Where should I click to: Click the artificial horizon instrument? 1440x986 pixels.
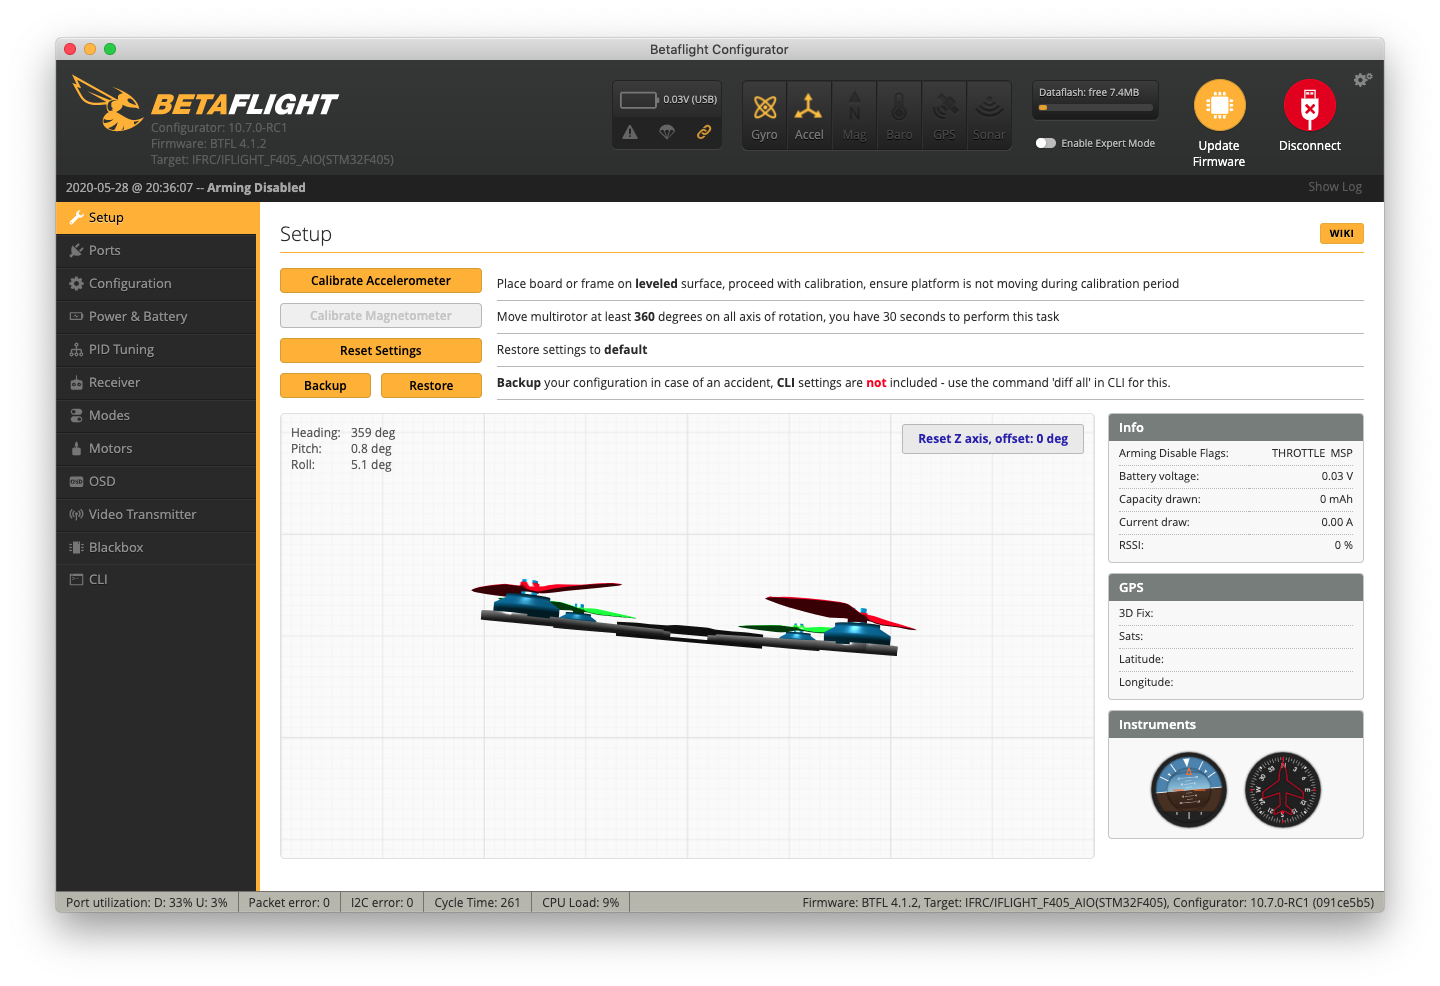tap(1189, 790)
